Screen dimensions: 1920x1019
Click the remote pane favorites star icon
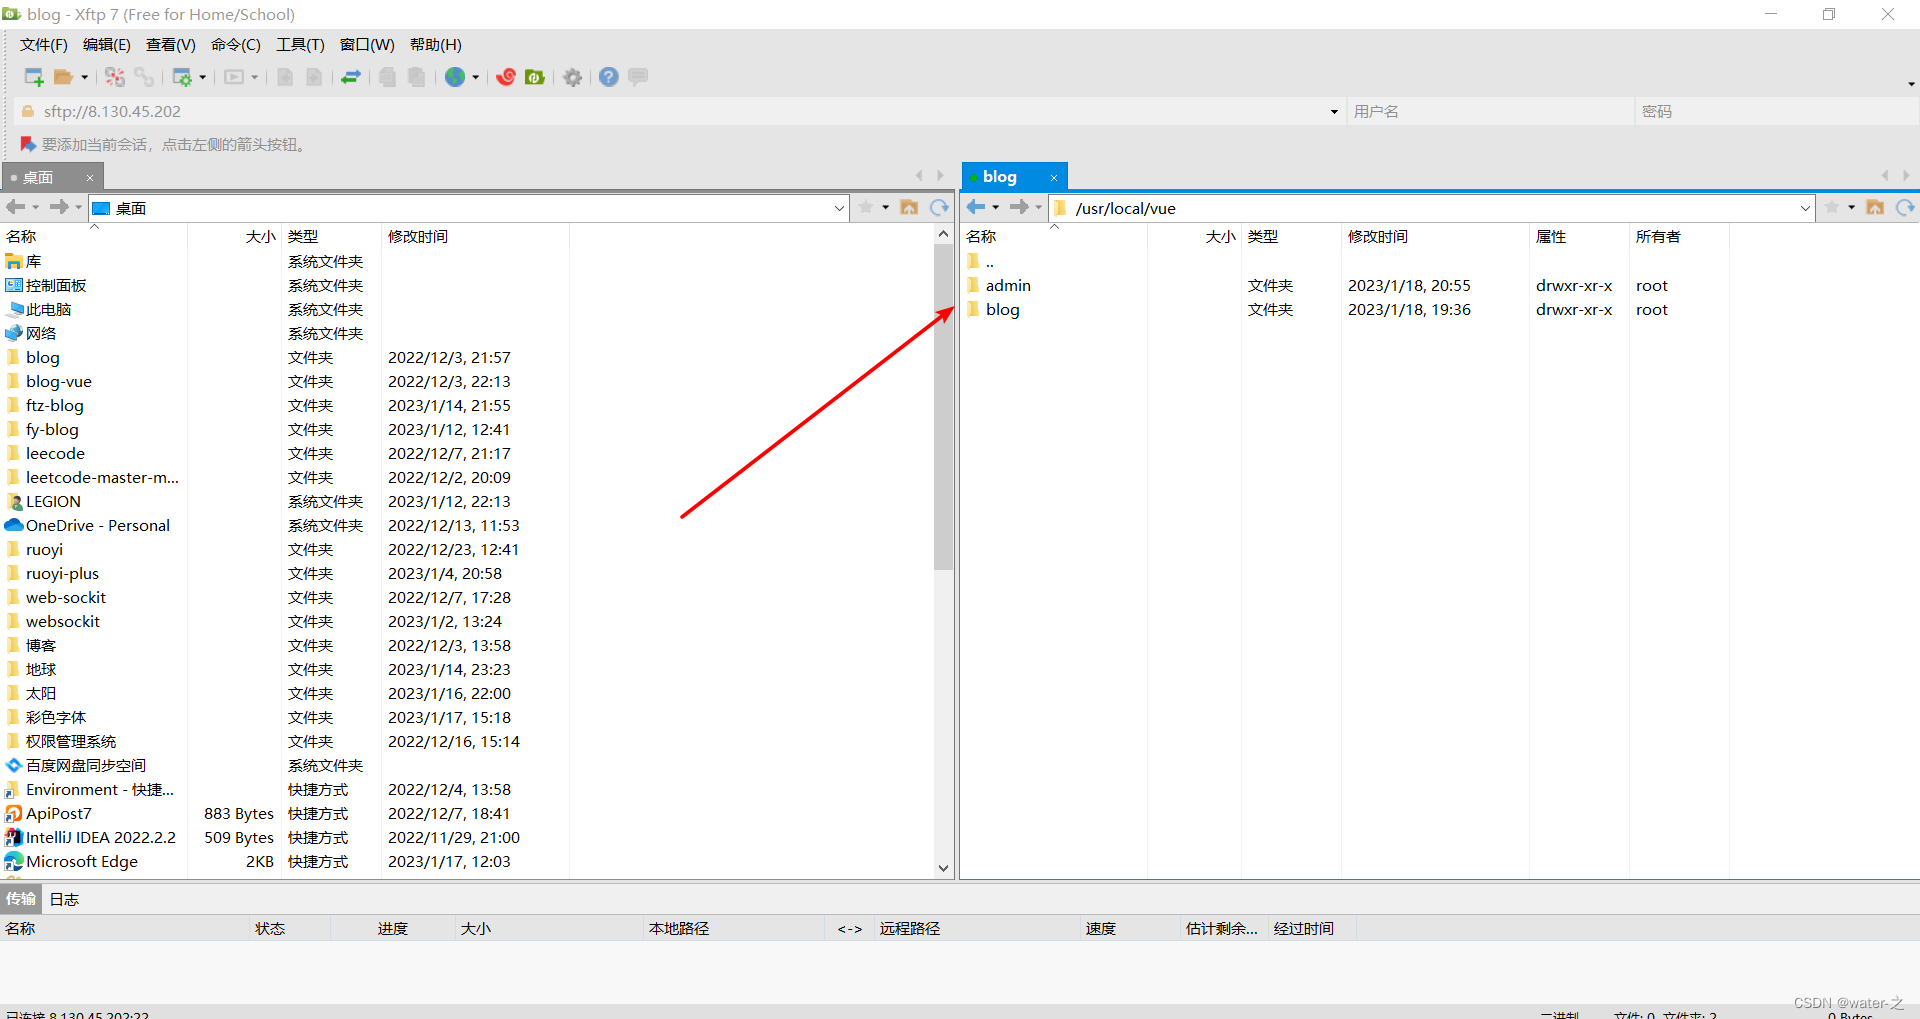coord(1832,207)
